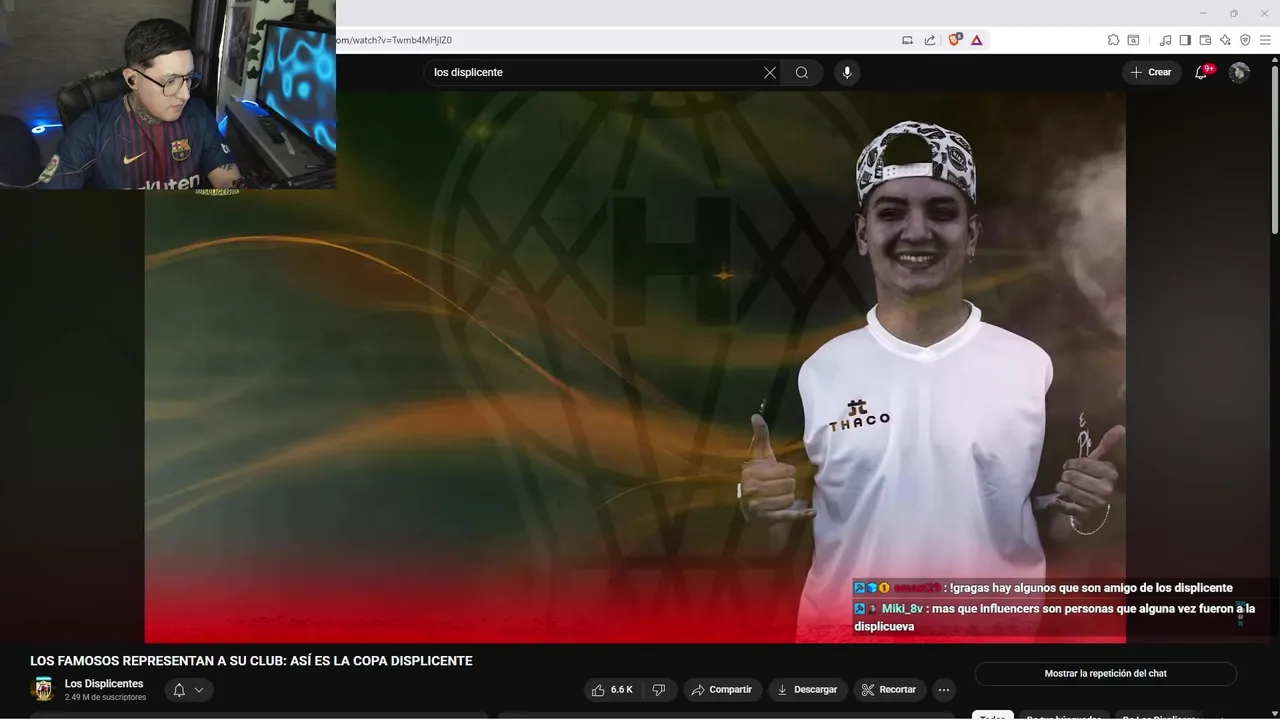Open the Brave Rewards triangle icon

tap(977, 40)
